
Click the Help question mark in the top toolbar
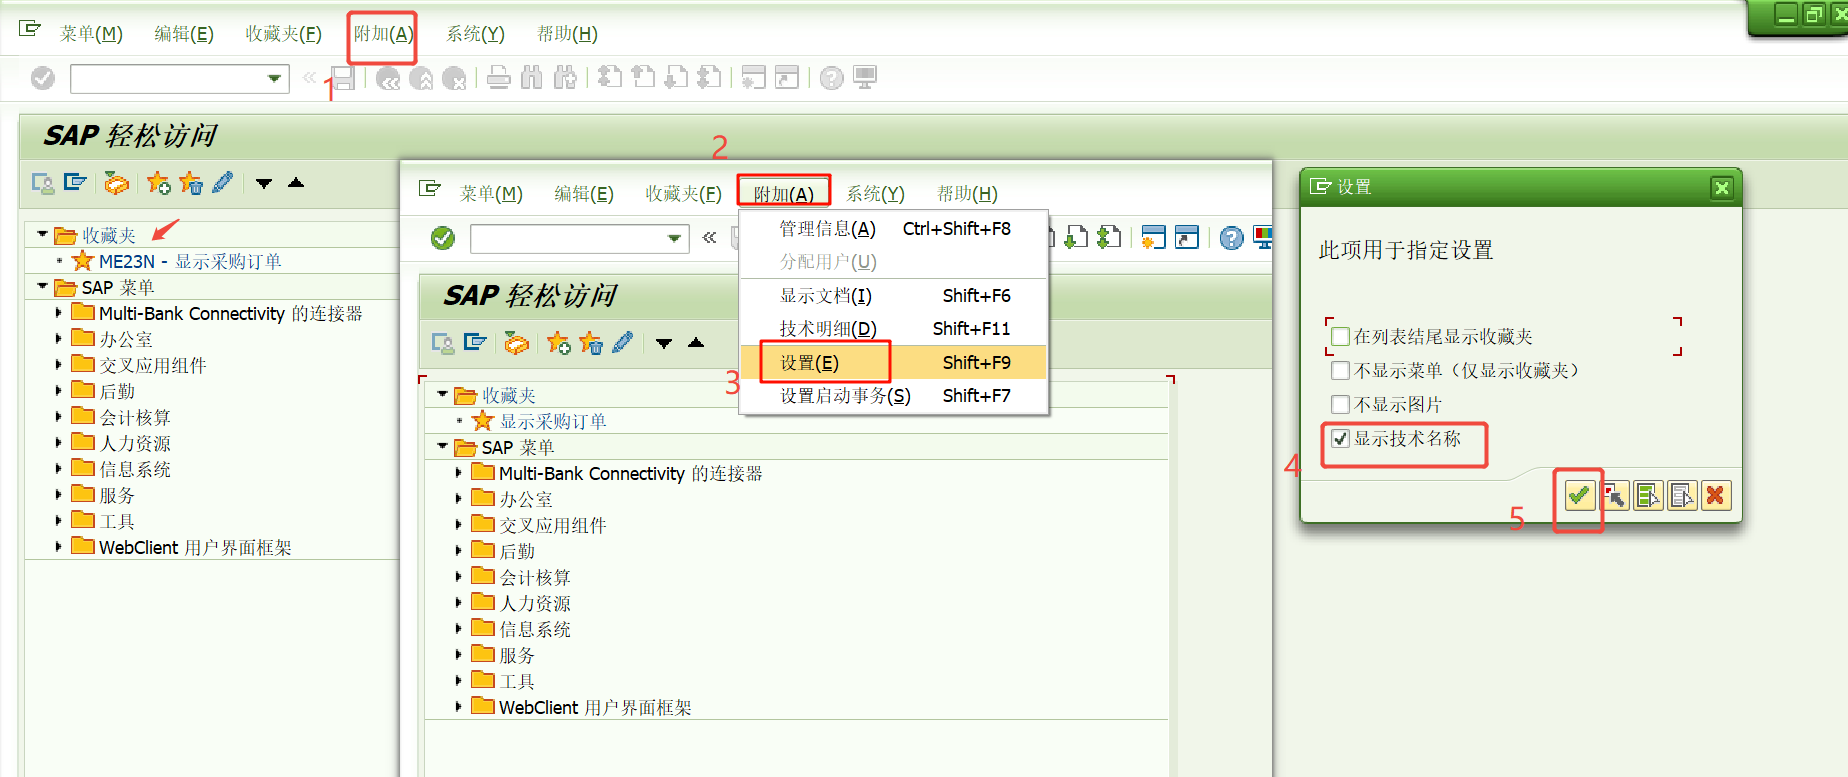[831, 78]
